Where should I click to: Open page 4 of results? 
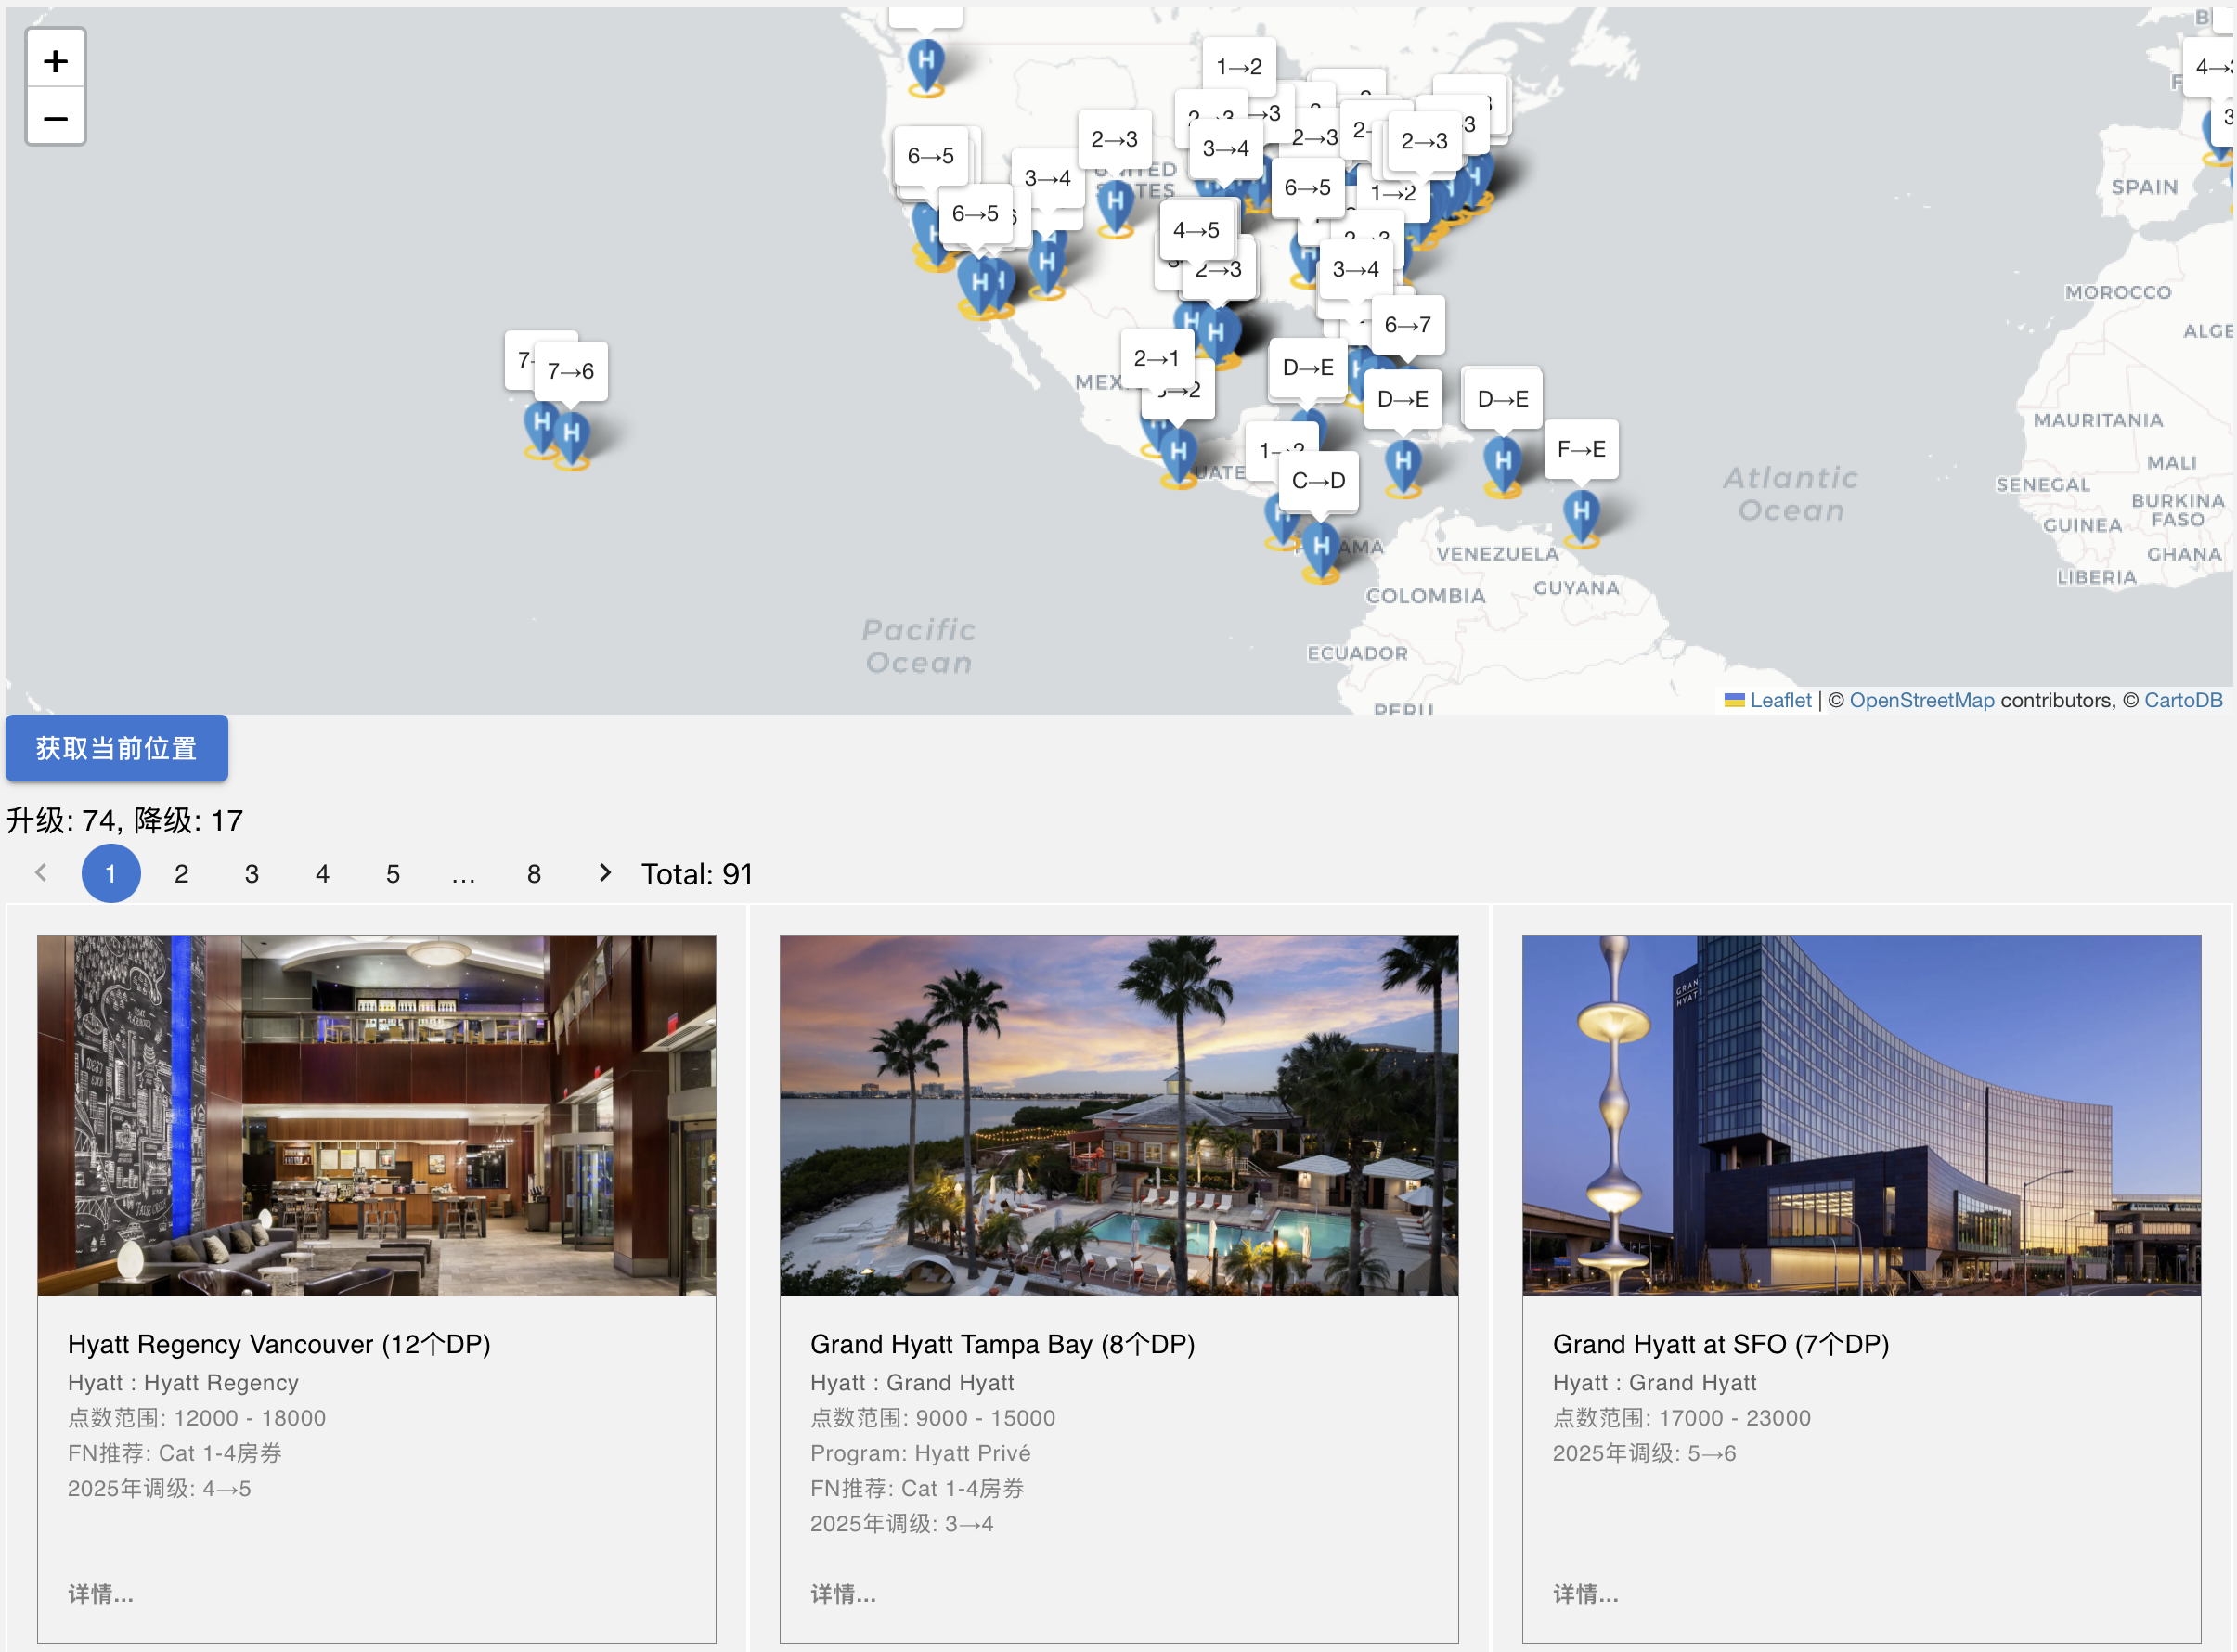pyautogui.click(x=322, y=874)
